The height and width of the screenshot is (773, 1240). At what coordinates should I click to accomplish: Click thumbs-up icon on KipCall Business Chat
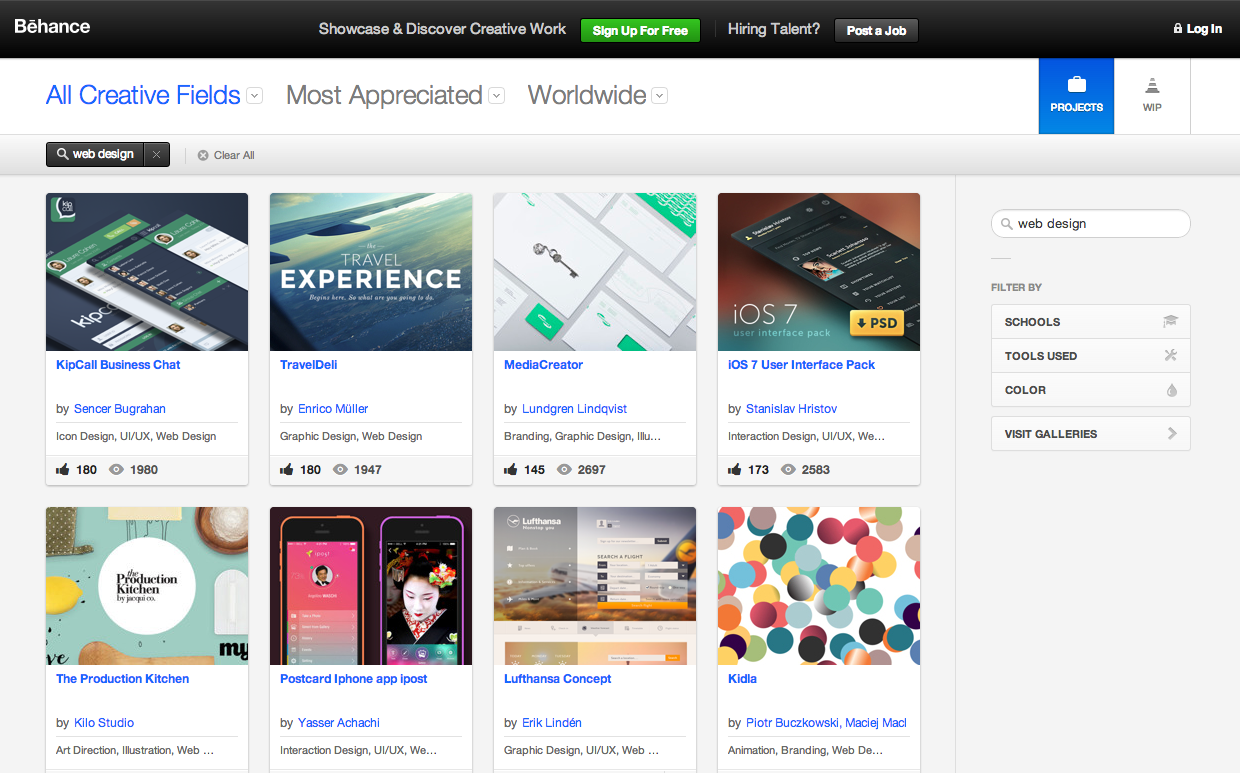coord(63,469)
